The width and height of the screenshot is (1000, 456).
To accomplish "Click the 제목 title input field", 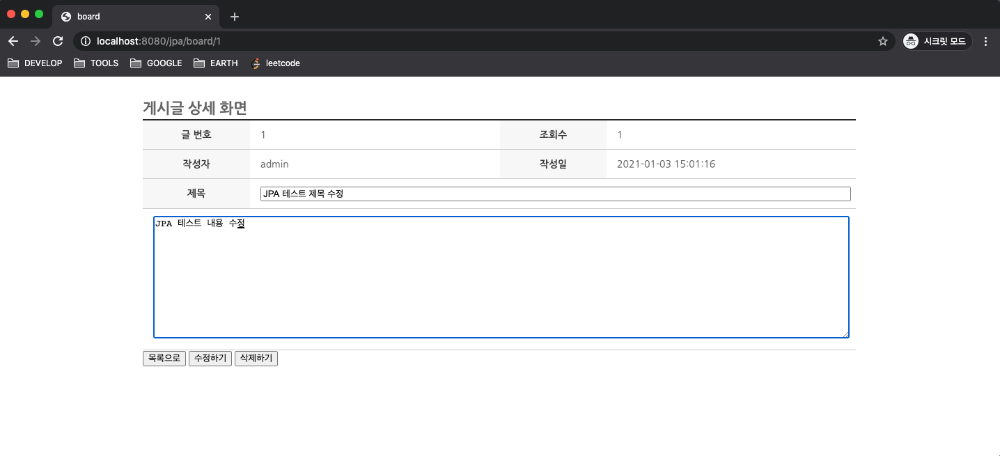I will [x=555, y=194].
